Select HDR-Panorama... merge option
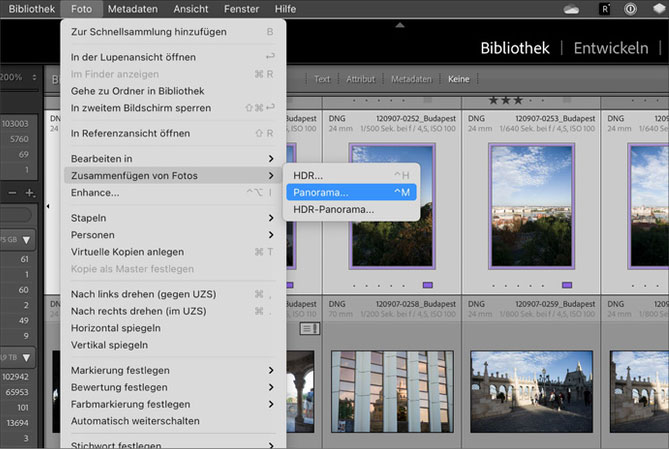Screen dimensions: 669x449 (x=351, y=210)
